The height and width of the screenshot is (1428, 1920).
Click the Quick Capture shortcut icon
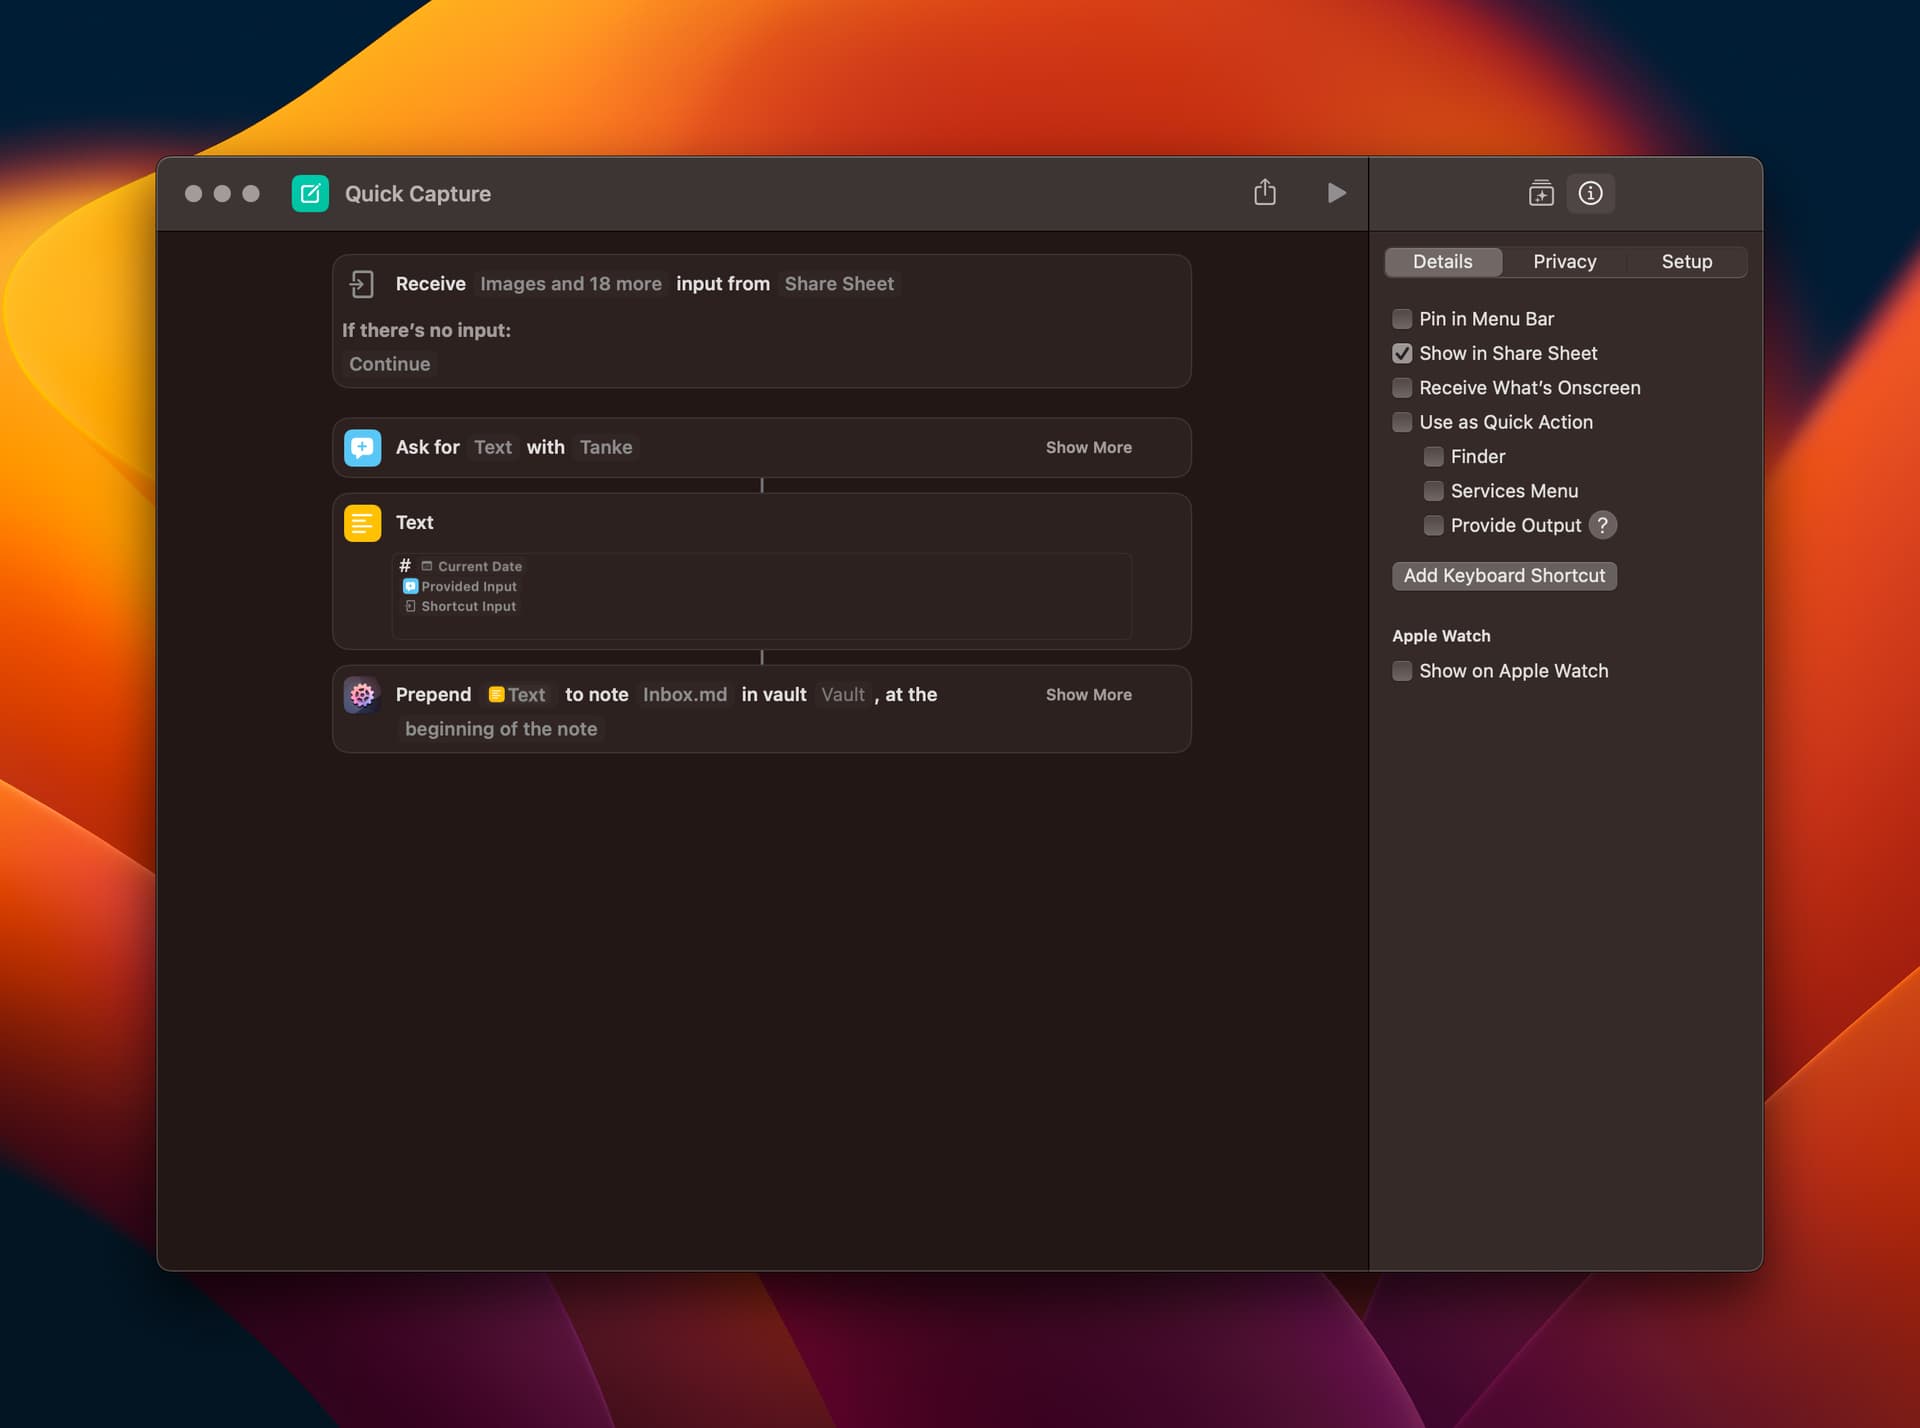pyautogui.click(x=310, y=193)
